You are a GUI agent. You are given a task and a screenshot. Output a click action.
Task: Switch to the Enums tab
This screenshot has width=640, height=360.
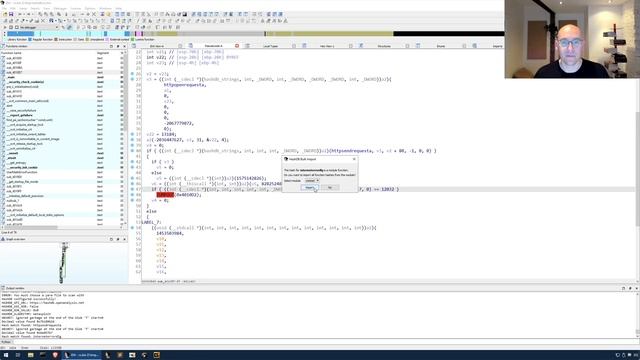[x=441, y=46]
